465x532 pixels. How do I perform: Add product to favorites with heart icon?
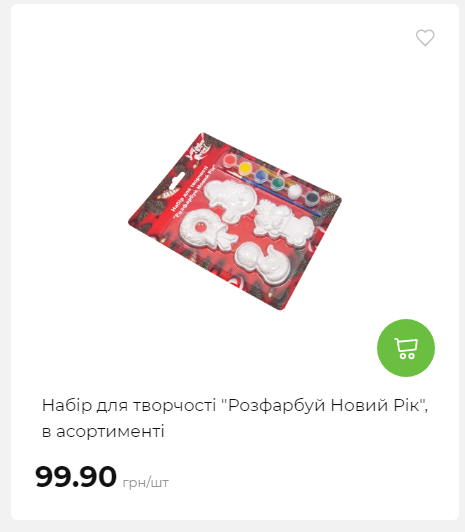tap(425, 37)
